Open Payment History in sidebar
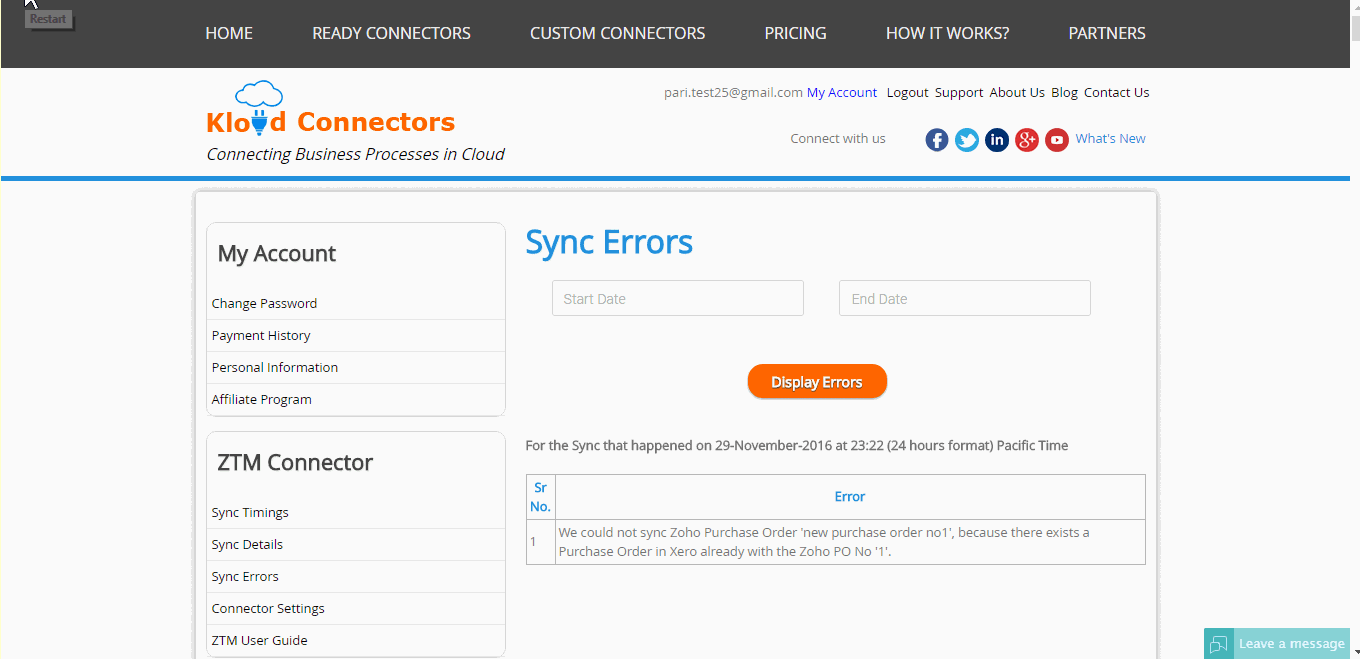 (261, 335)
